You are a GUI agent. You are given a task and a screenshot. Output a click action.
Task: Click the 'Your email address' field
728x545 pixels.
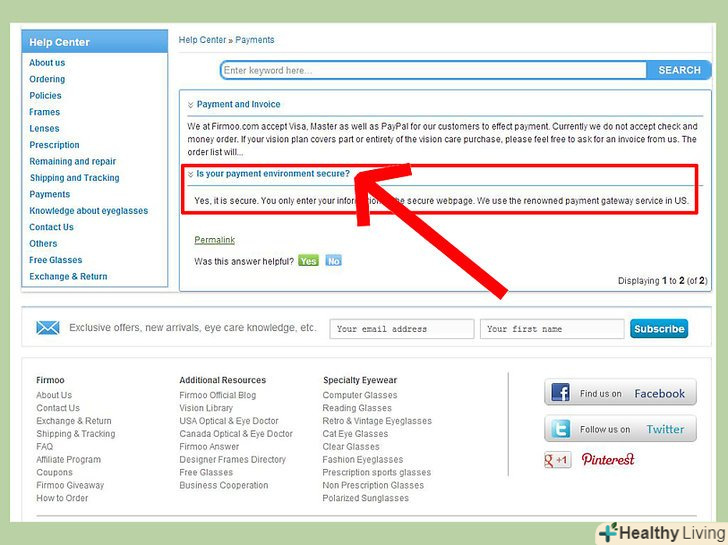(x=402, y=329)
